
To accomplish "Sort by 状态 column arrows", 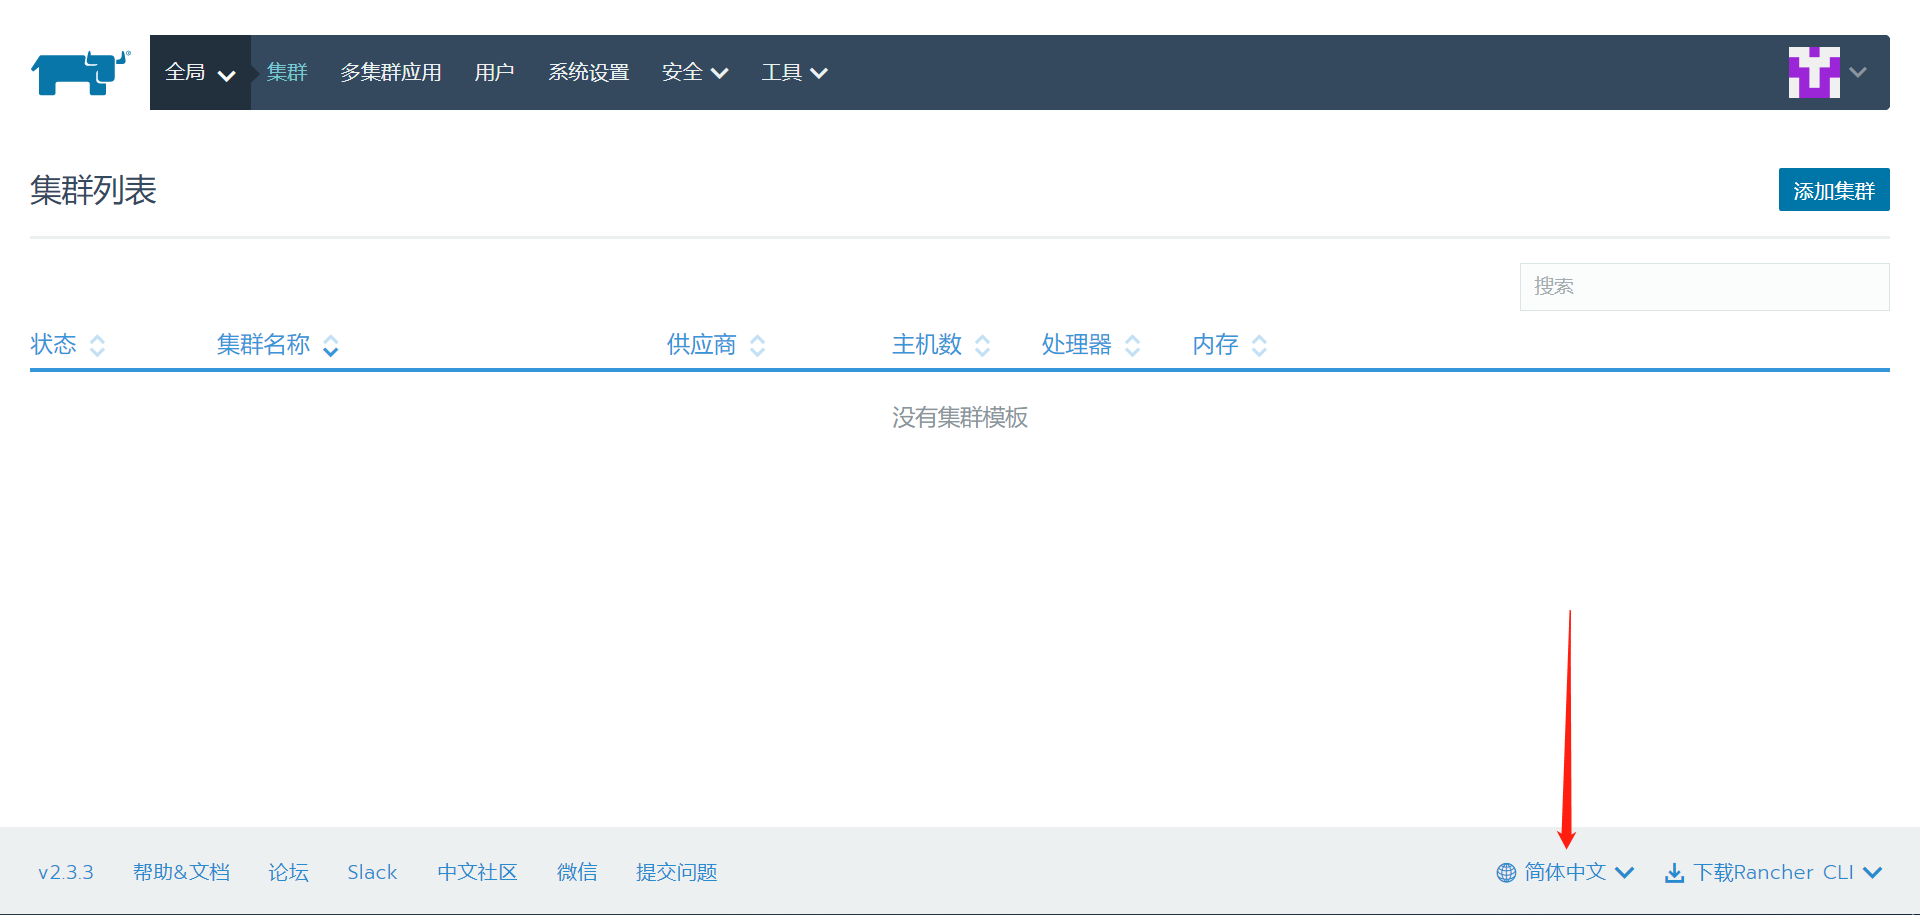I will (x=97, y=346).
